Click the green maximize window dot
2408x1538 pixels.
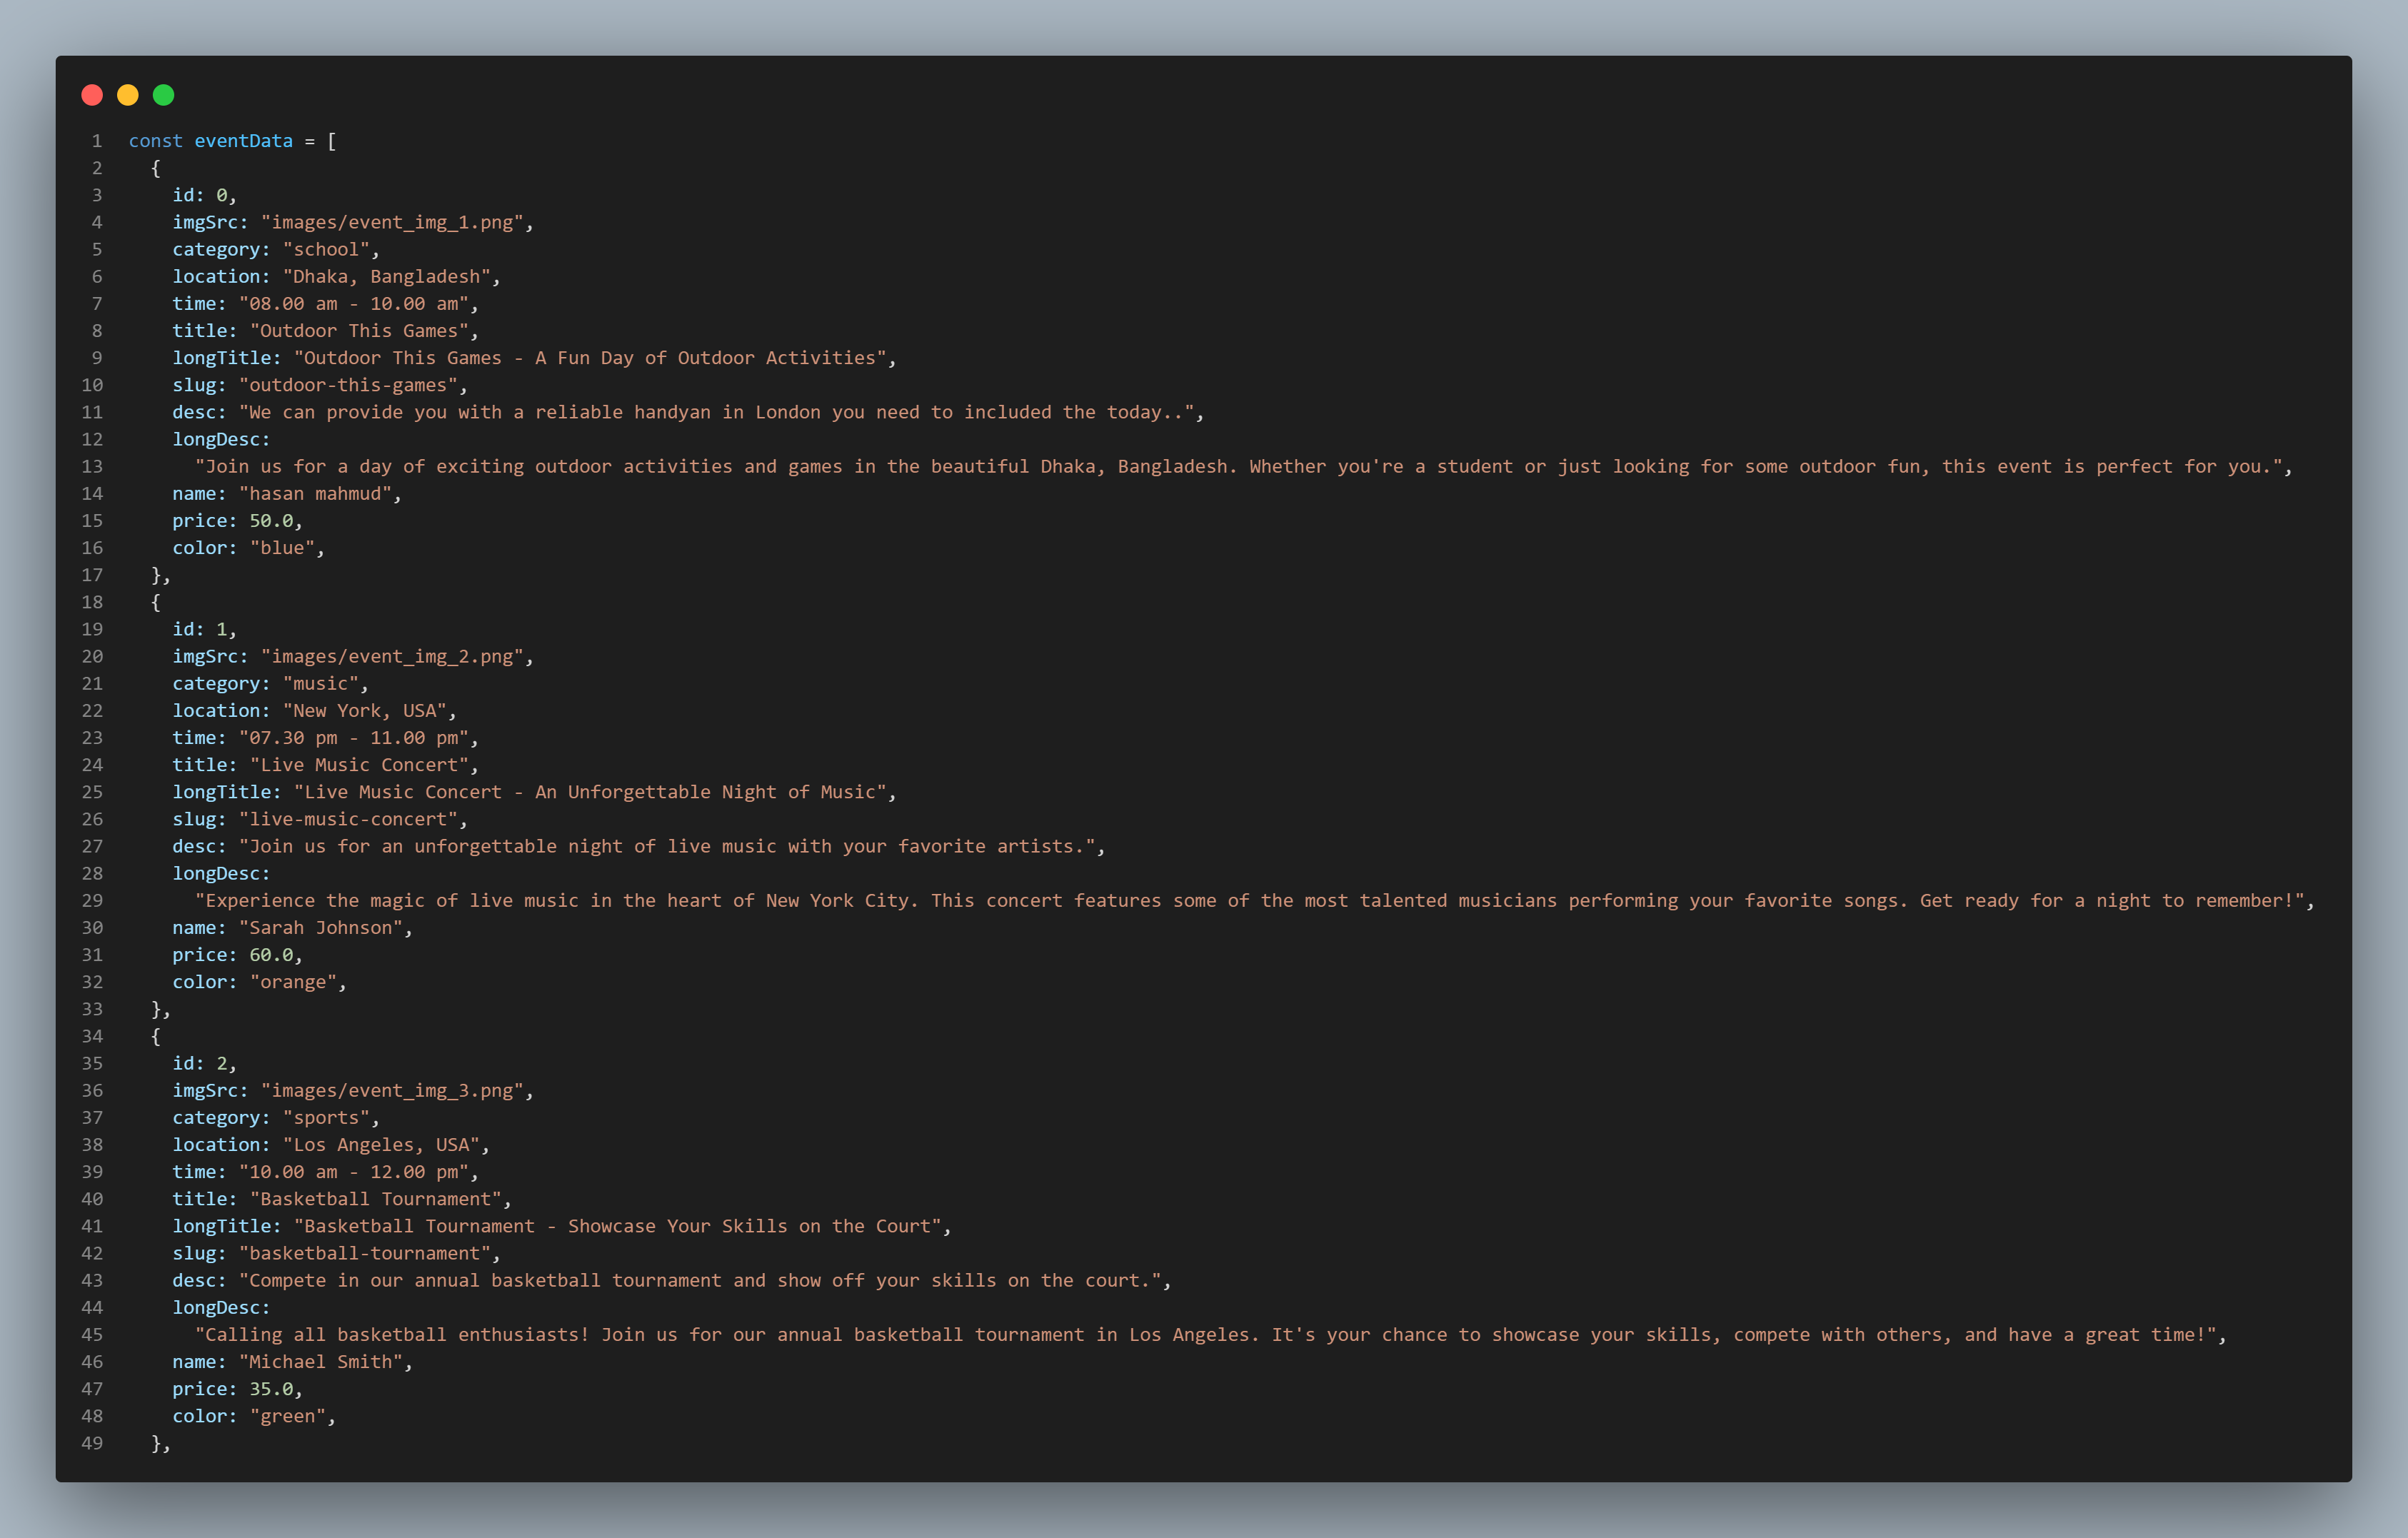tap(164, 95)
